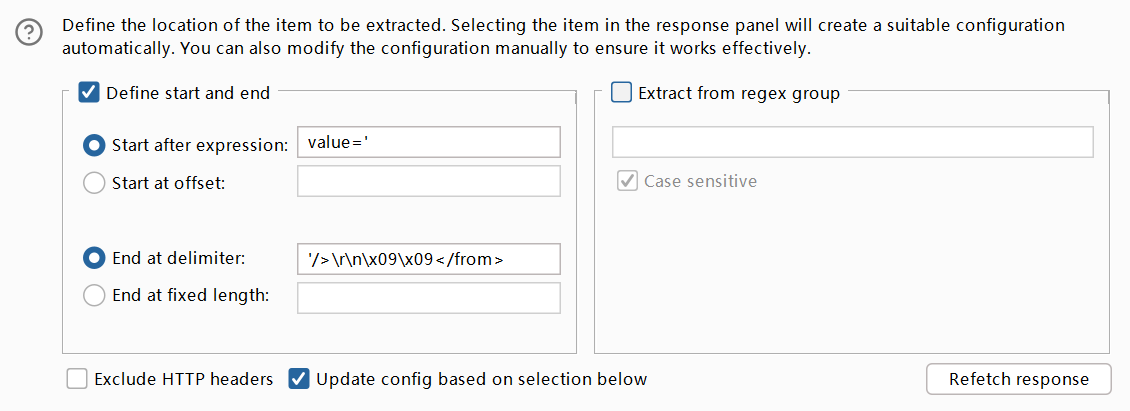Uncheck Update config based on selection below

click(299, 379)
